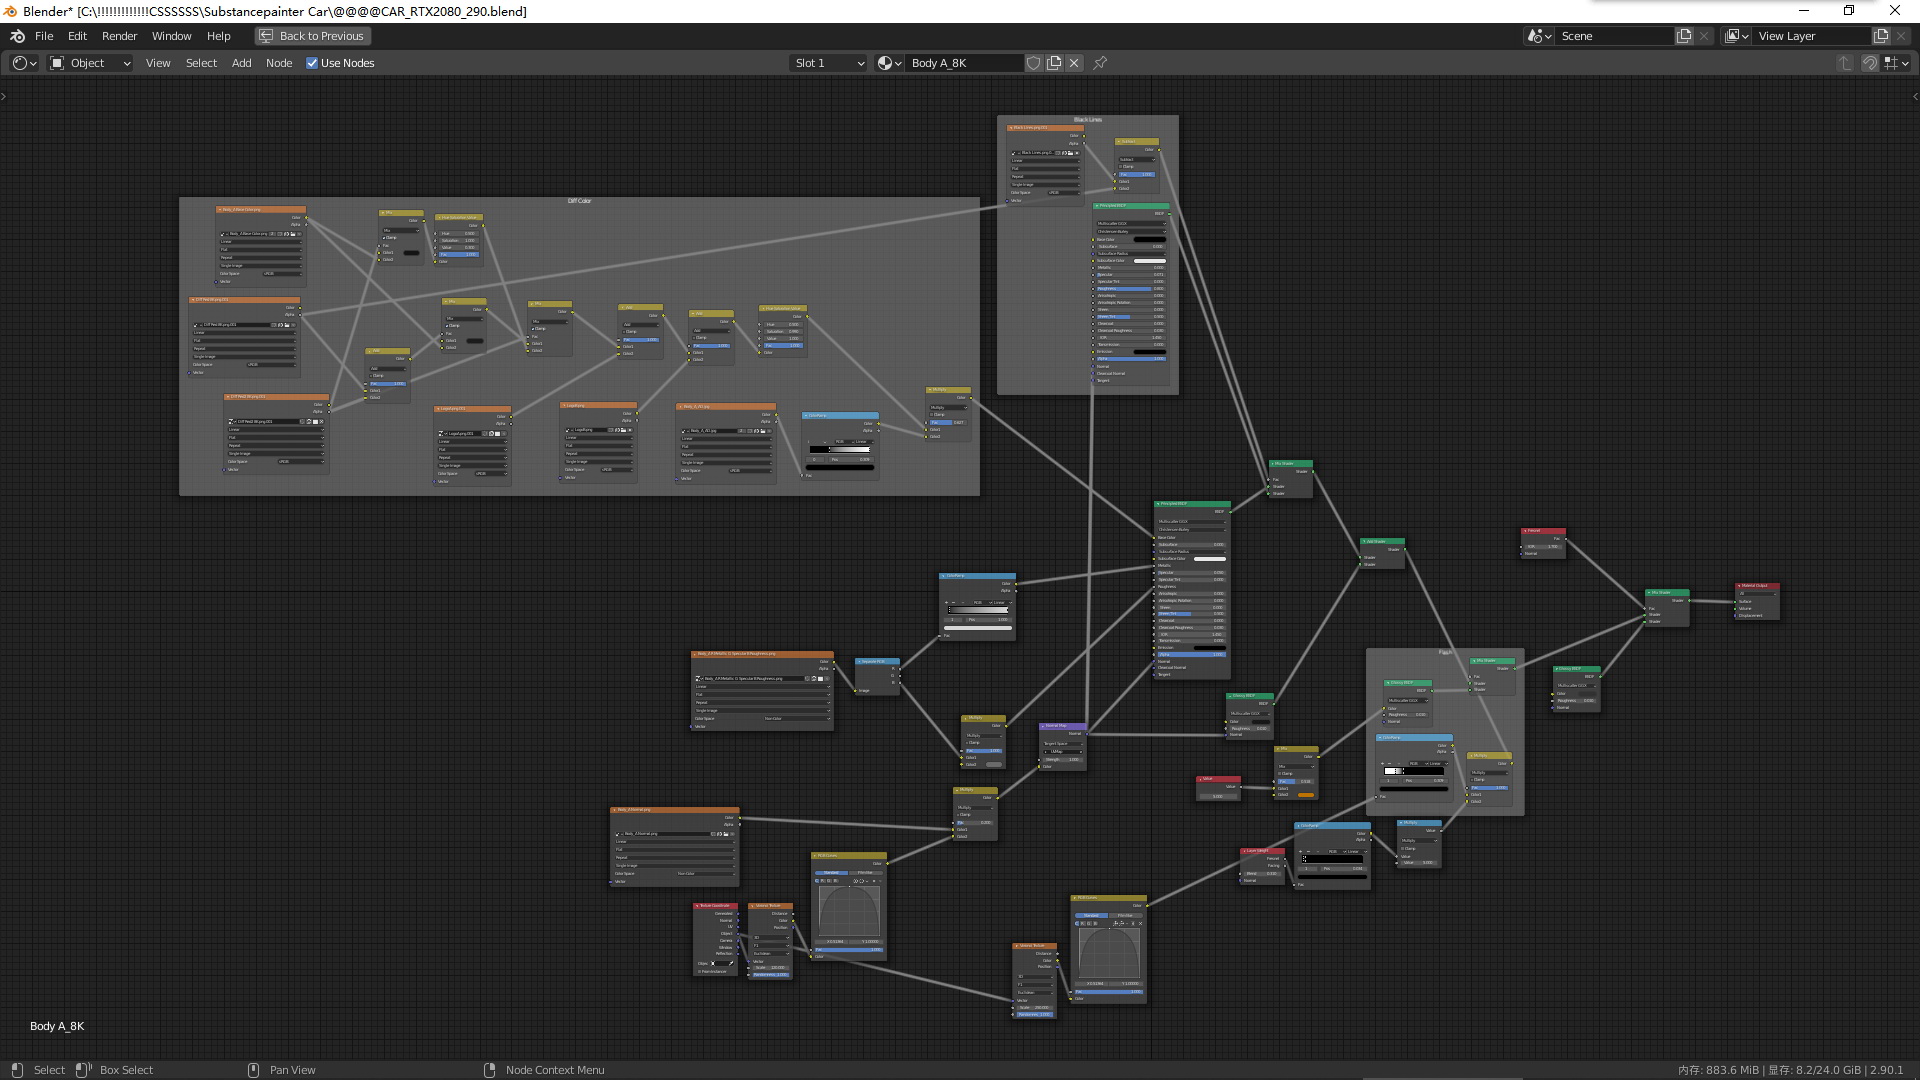1920x1080 pixels.
Task: Open the Add menu in node editor
Action: [241, 63]
